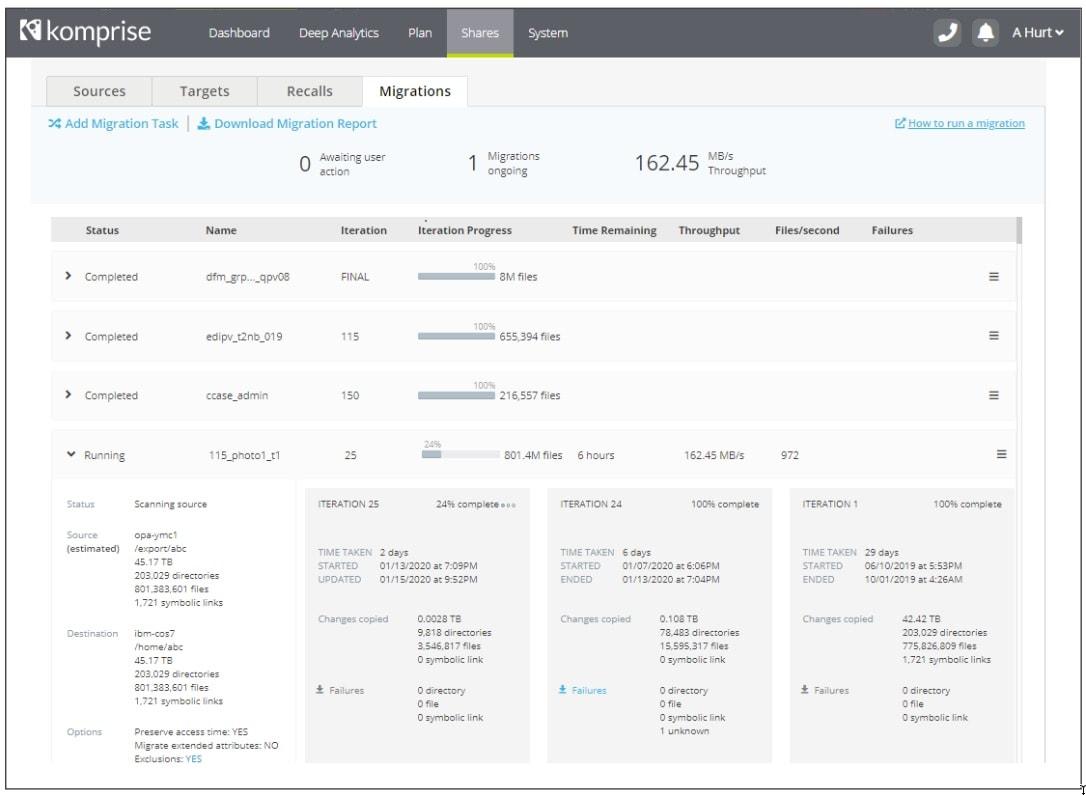Click Add Migration Task

tap(113, 124)
